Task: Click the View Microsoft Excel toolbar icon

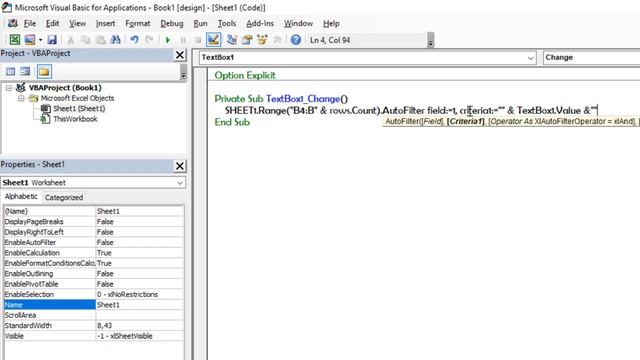Action: [15, 40]
